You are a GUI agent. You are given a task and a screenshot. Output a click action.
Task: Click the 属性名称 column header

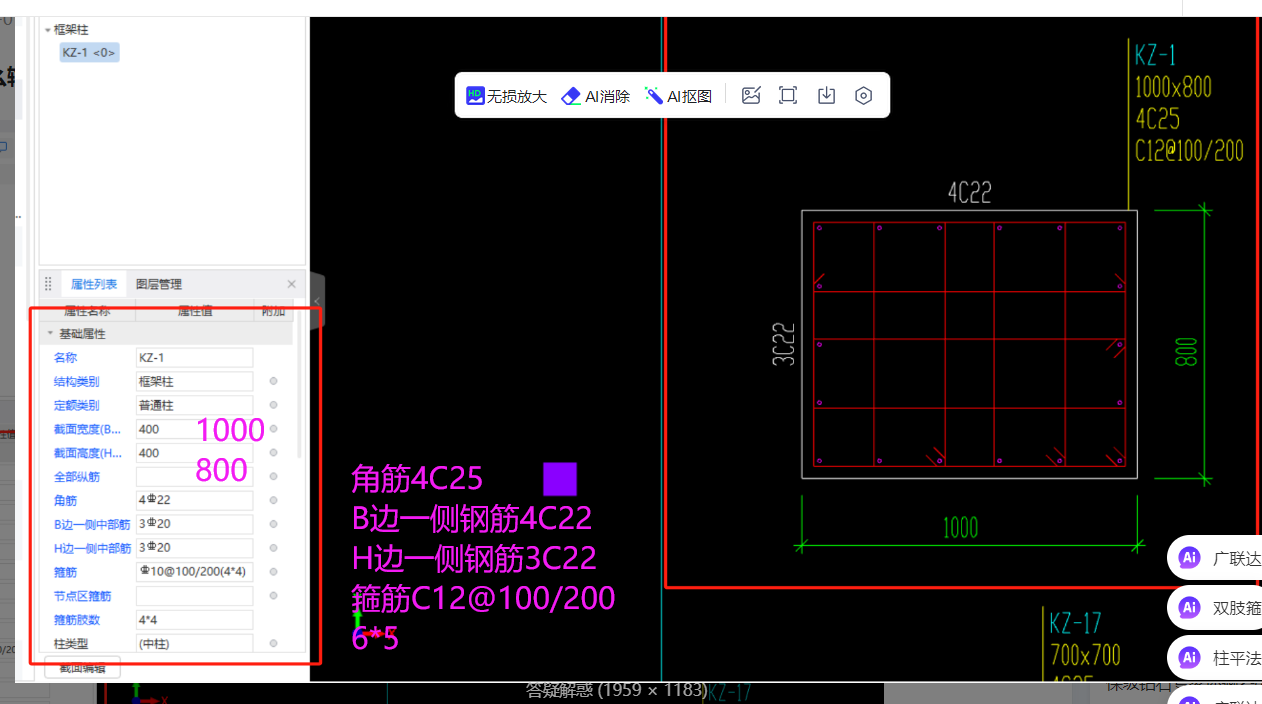pyautogui.click(x=86, y=311)
